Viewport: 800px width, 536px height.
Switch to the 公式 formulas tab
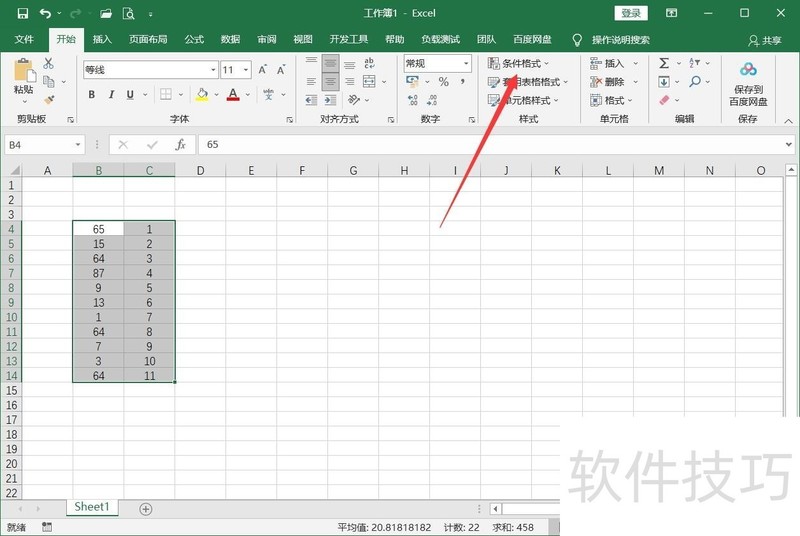pyautogui.click(x=194, y=39)
